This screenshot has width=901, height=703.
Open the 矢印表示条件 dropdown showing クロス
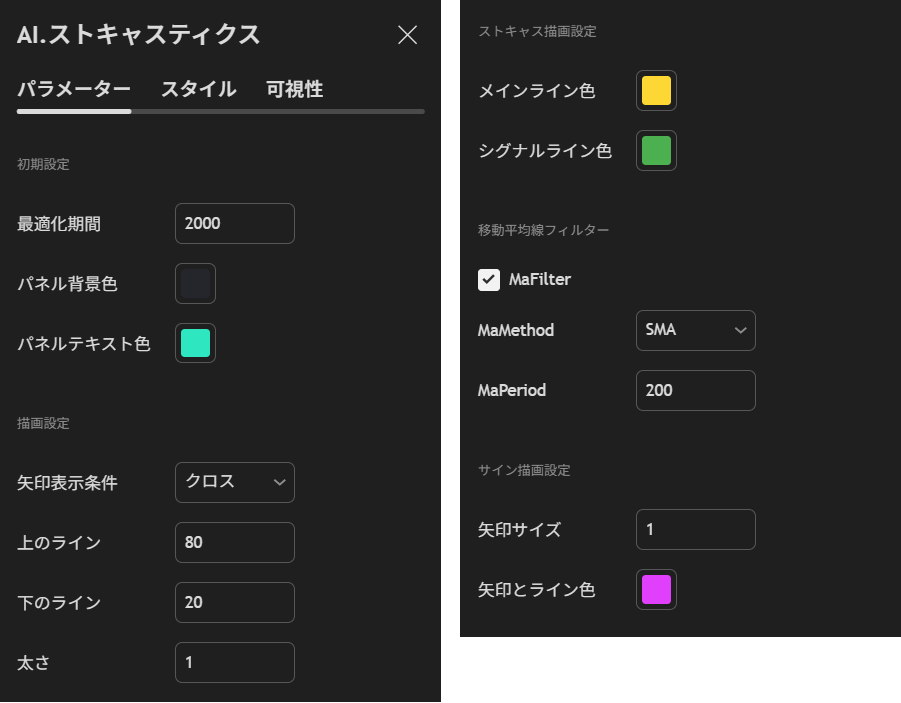click(x=234, y=482)
